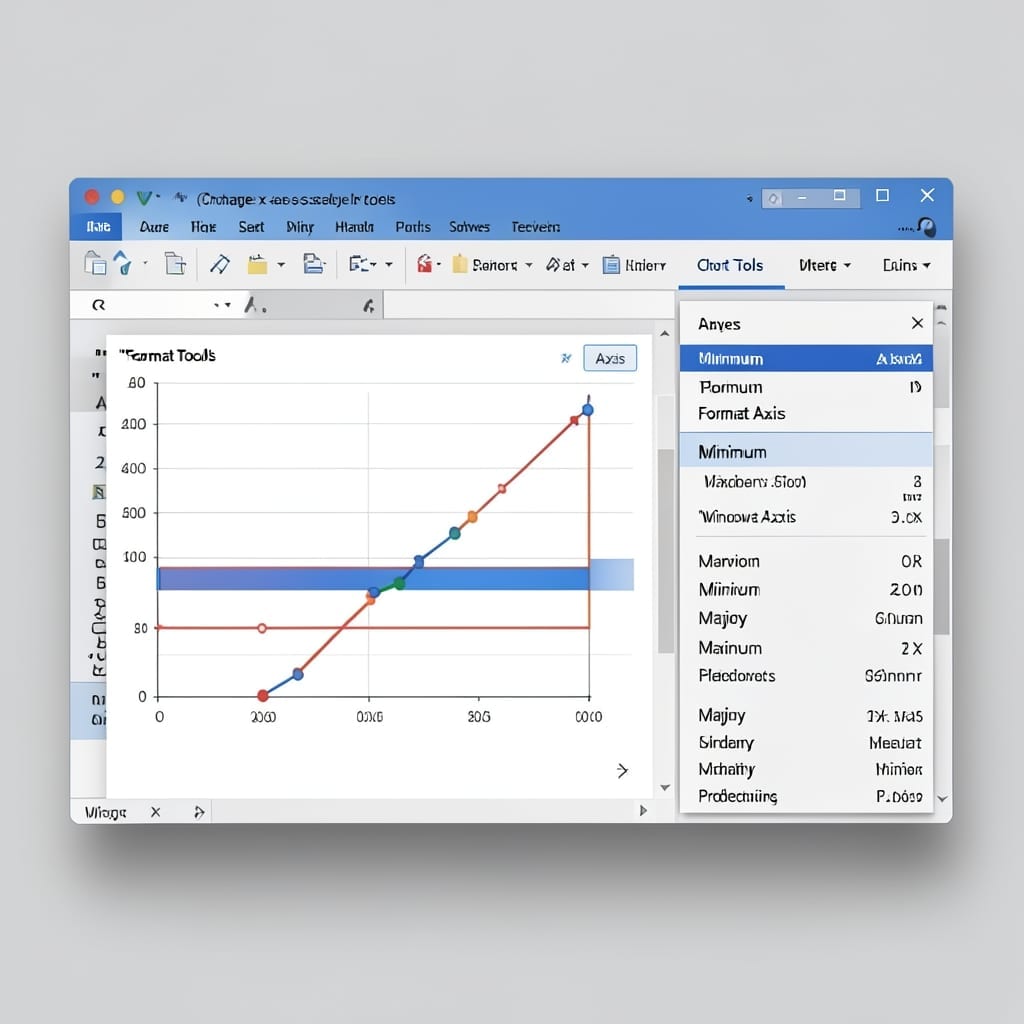Click the right arrow below the chart

(622, 771)
